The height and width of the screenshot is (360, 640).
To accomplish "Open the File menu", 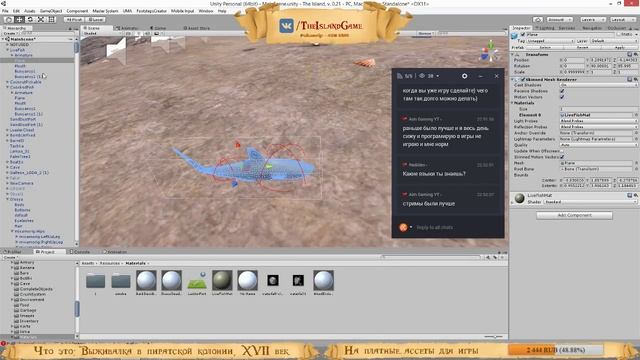I will click(5, 11).
